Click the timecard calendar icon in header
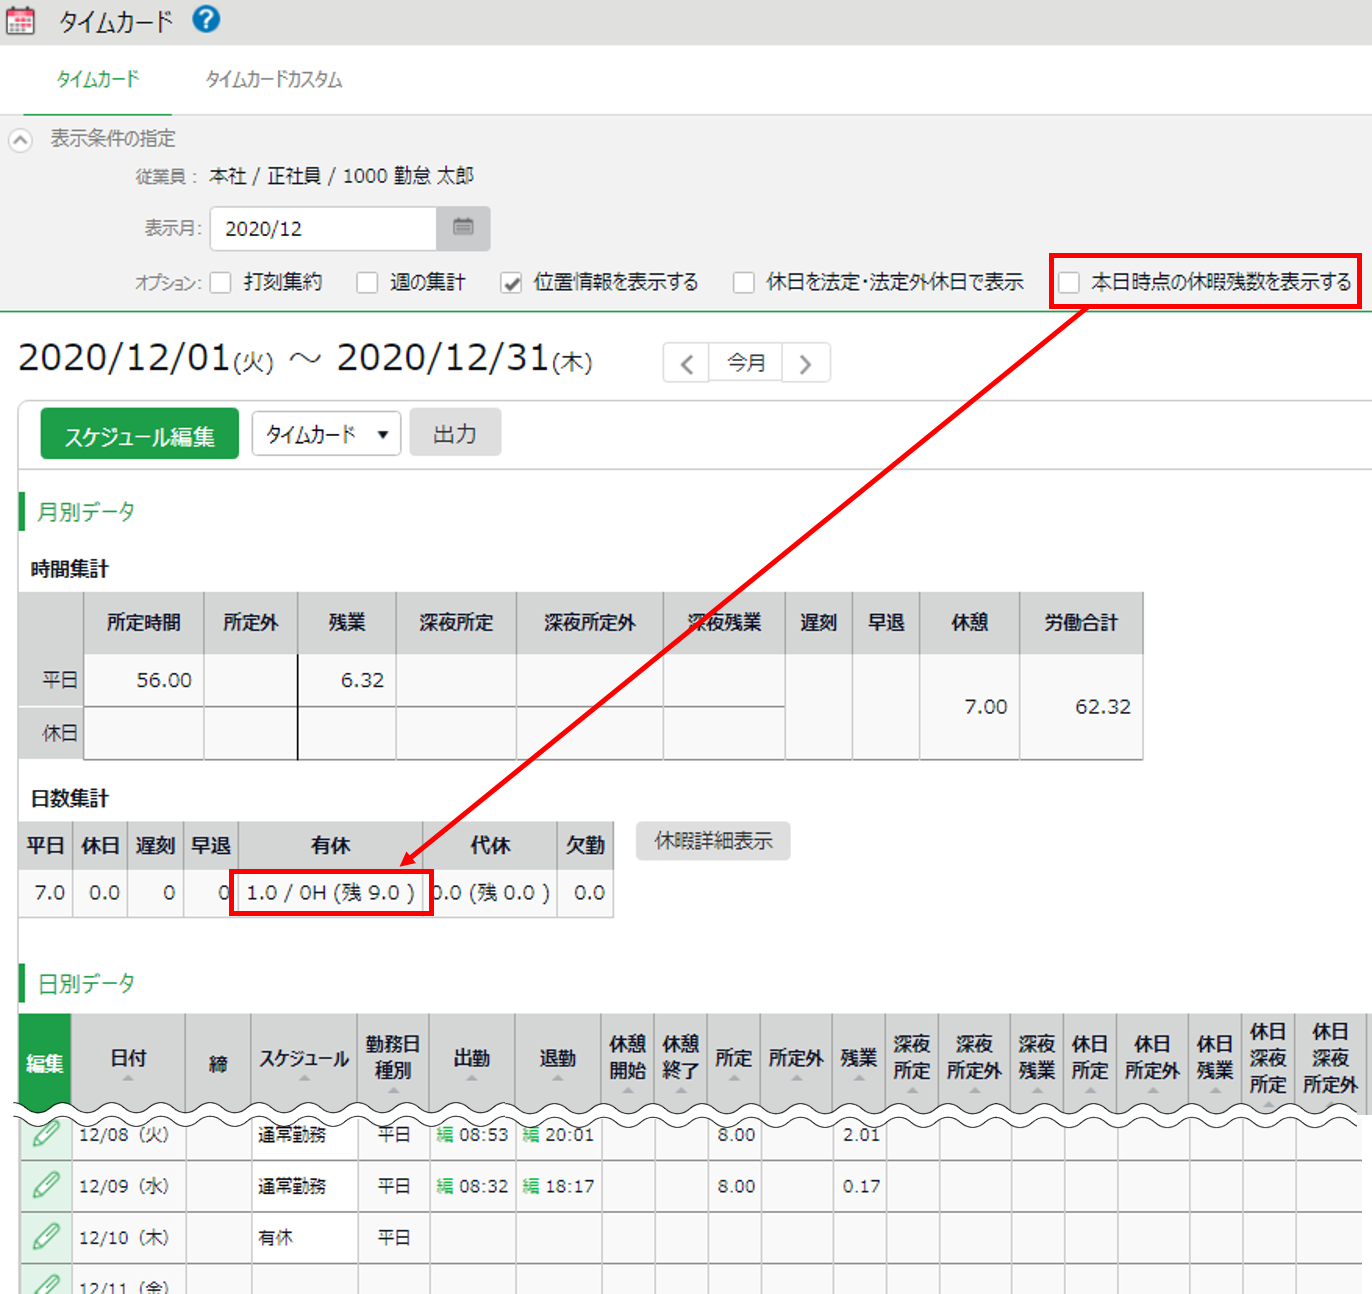 pyautogui.click(x=21, y=21)
